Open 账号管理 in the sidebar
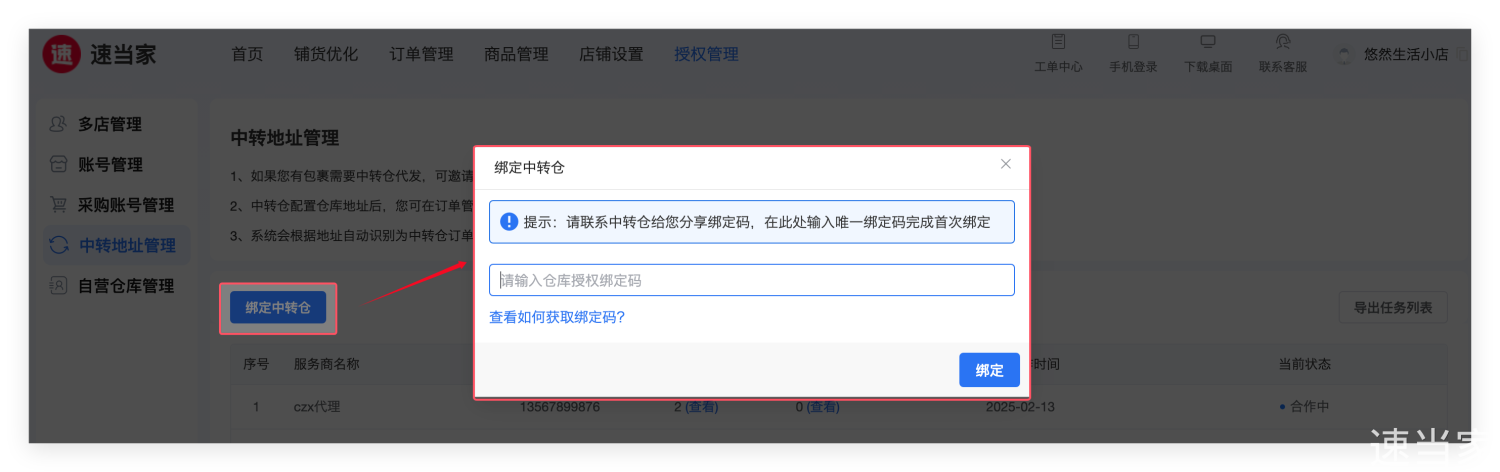This screenshot has height=472, width=1500. [x=110, y=165]
